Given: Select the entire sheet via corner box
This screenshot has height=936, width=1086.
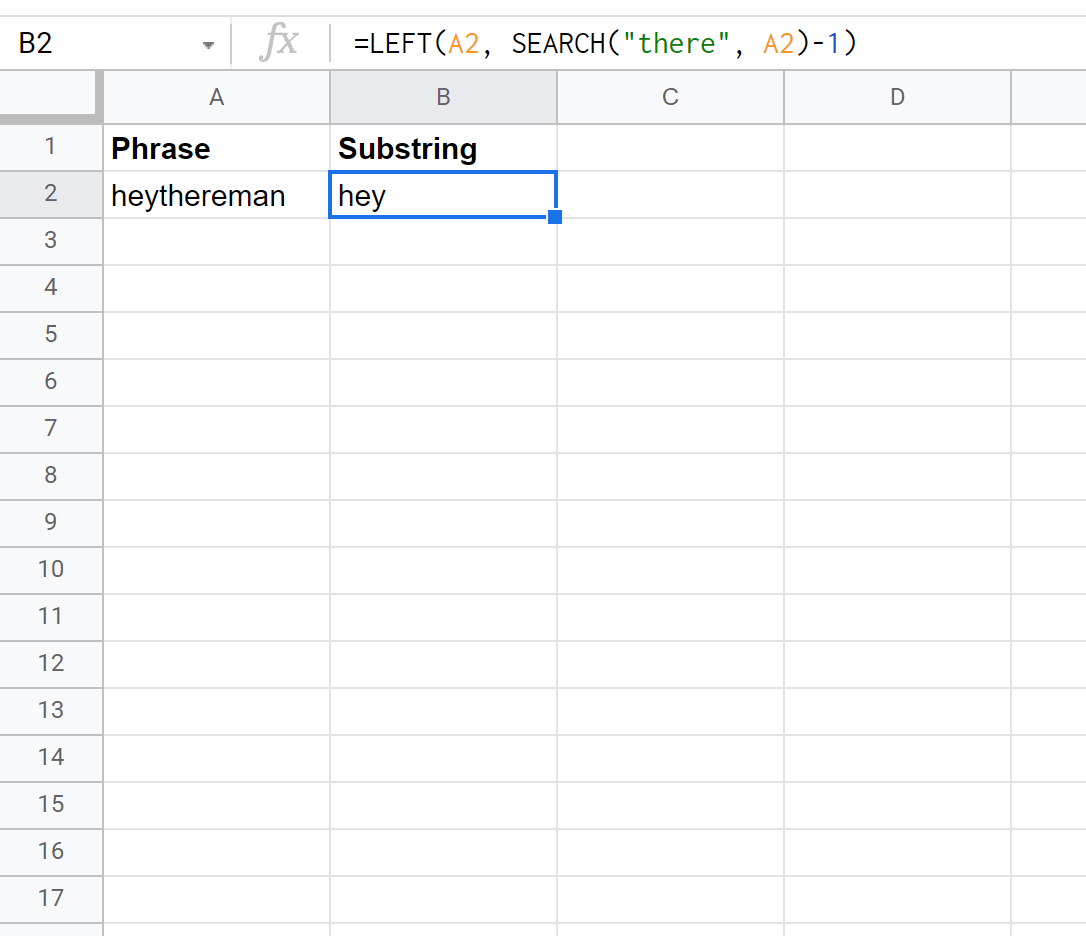Looking at the screenshot, I should (x=50, y=96).
